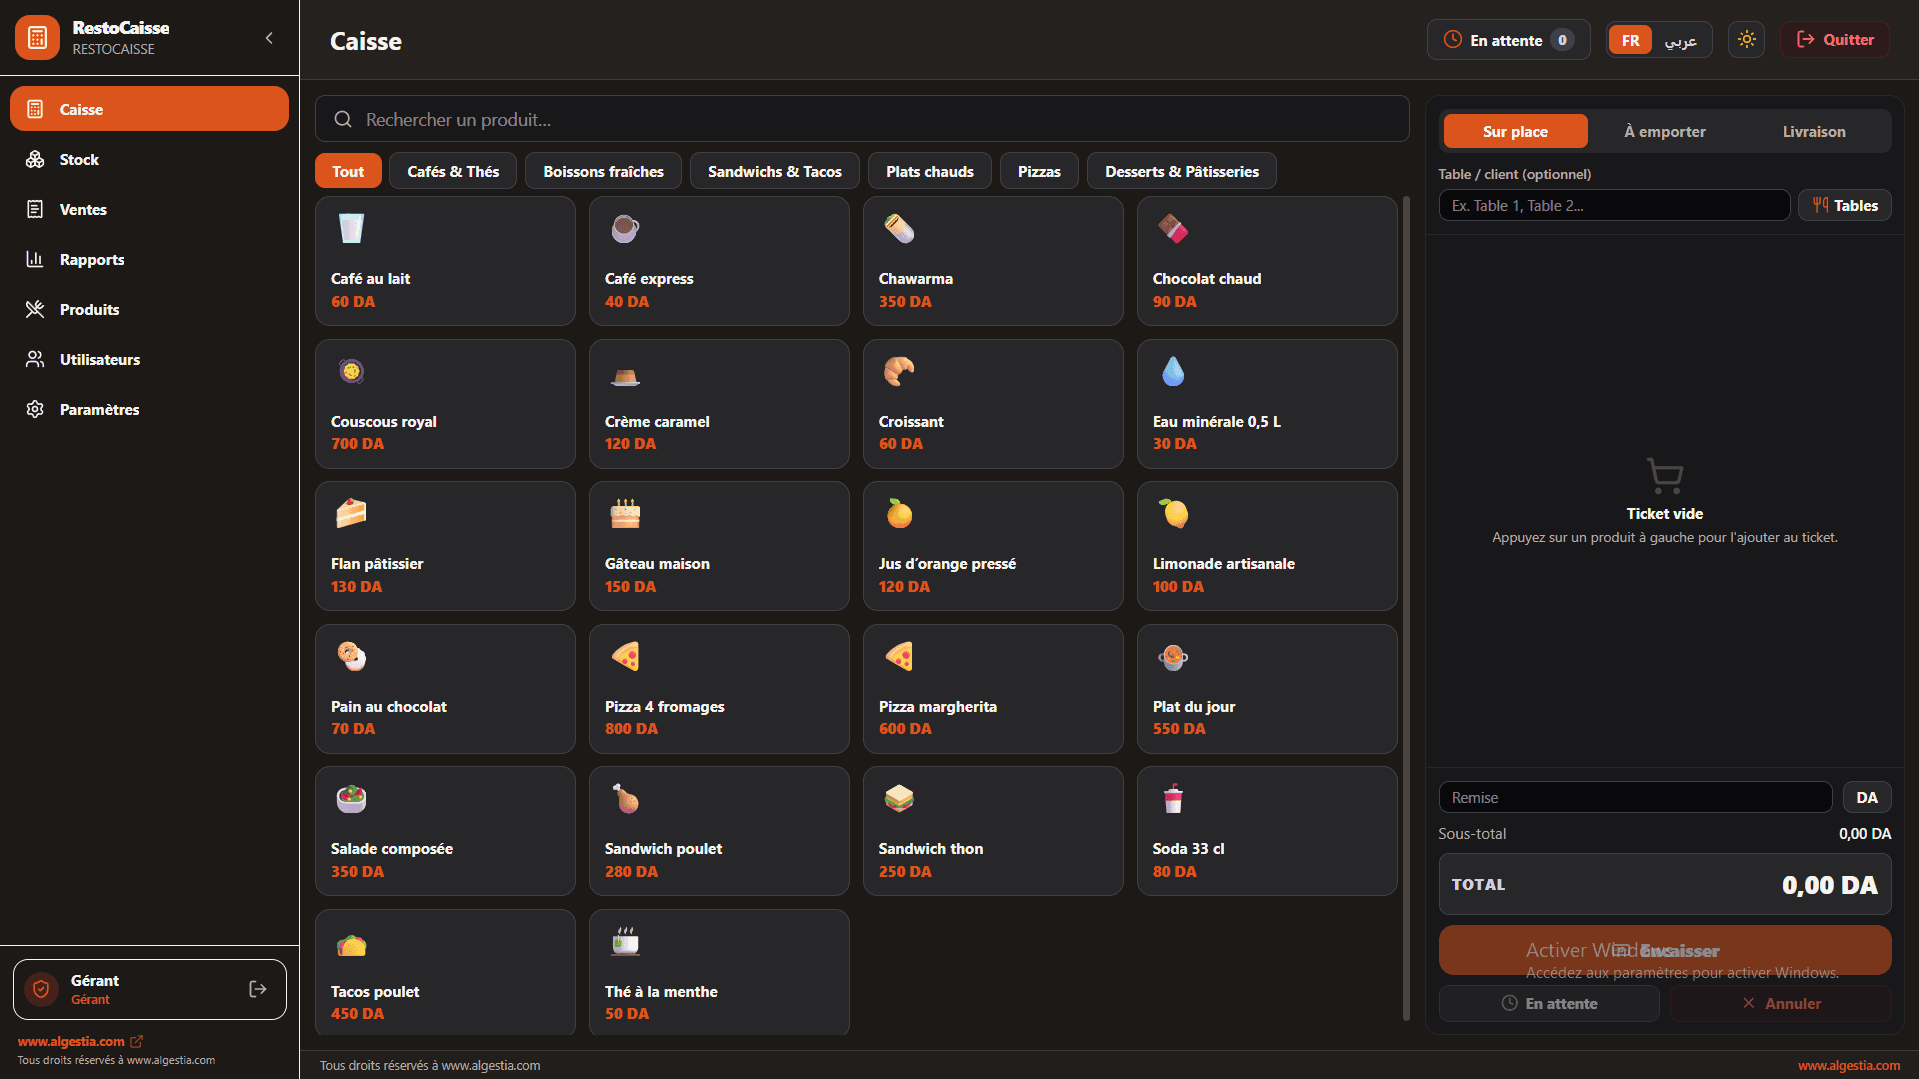Click the Eau minérale water drop icon

[1173, 371]
